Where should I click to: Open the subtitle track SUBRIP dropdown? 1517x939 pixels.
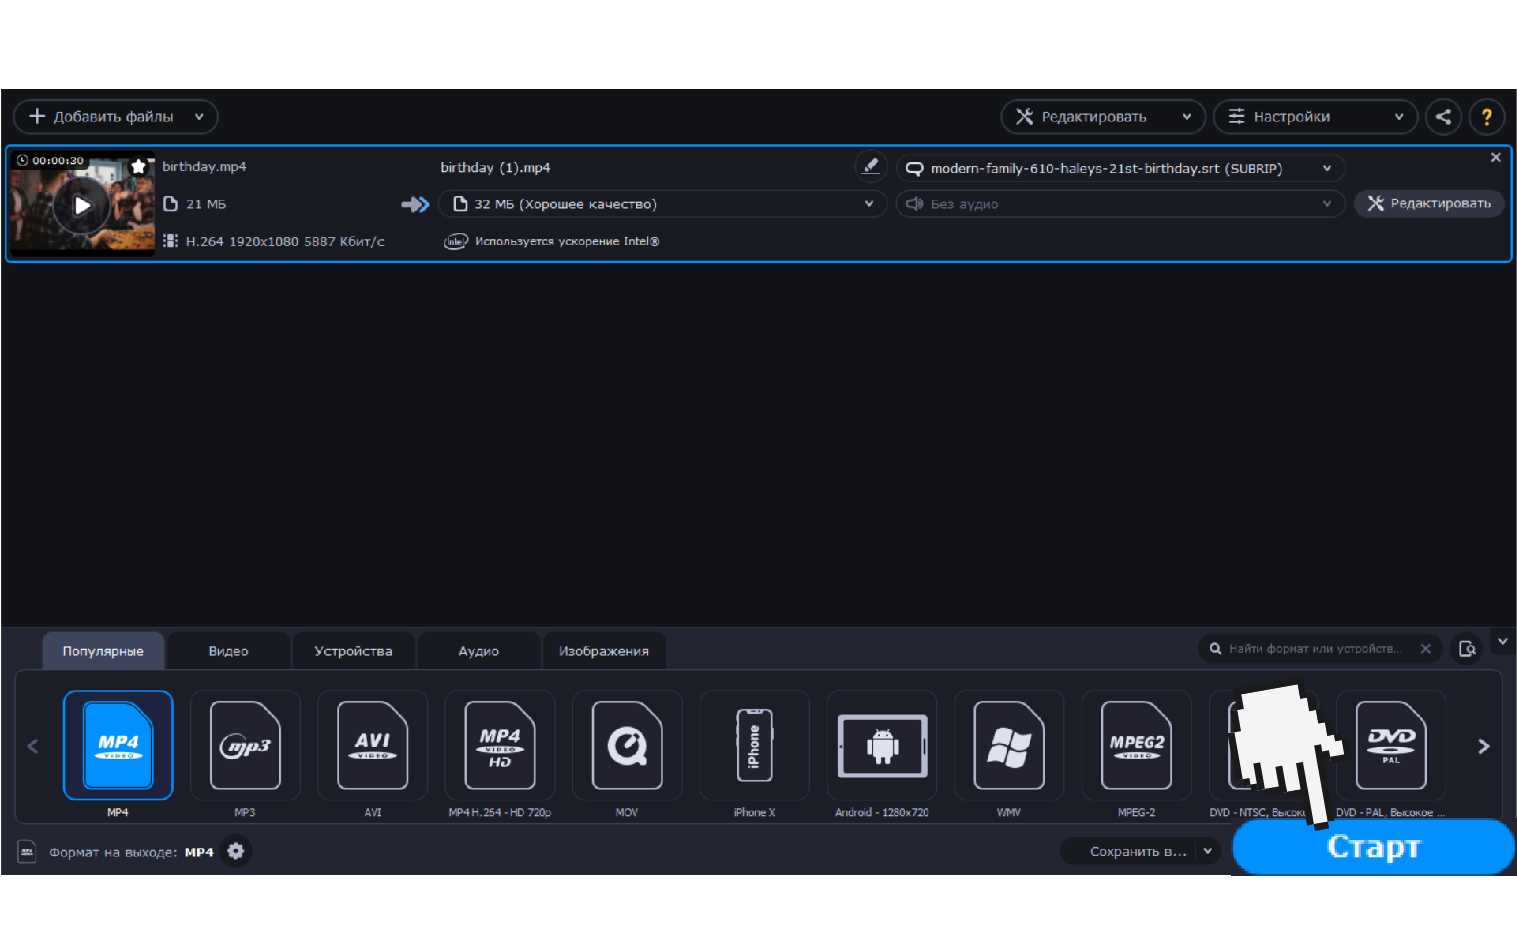(1119, 168)
